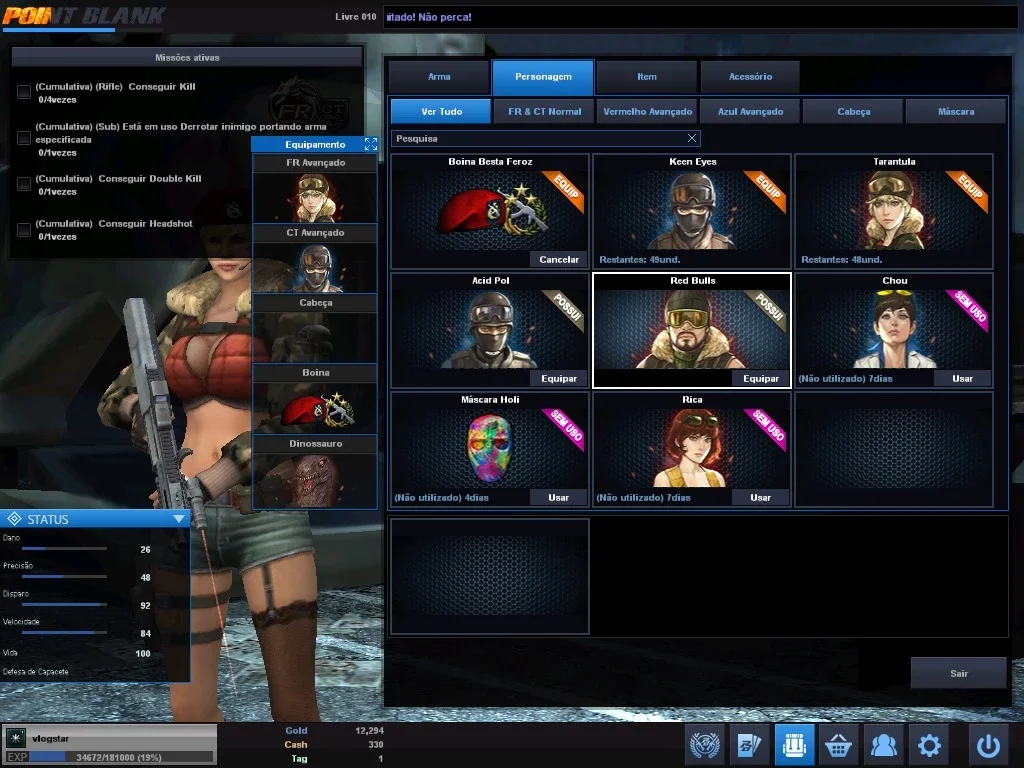Select the Tarantula character card
Viewport: 1024px width, 768px height.
click(x=894, y=212)
